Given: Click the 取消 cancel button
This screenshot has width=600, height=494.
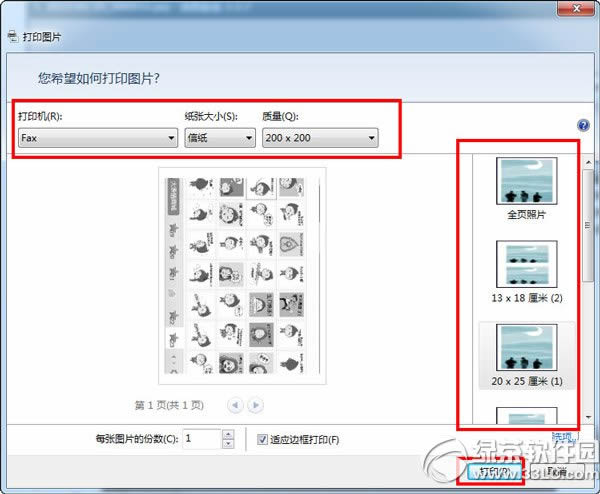Looking at the screenshot, I should (557, 473).
